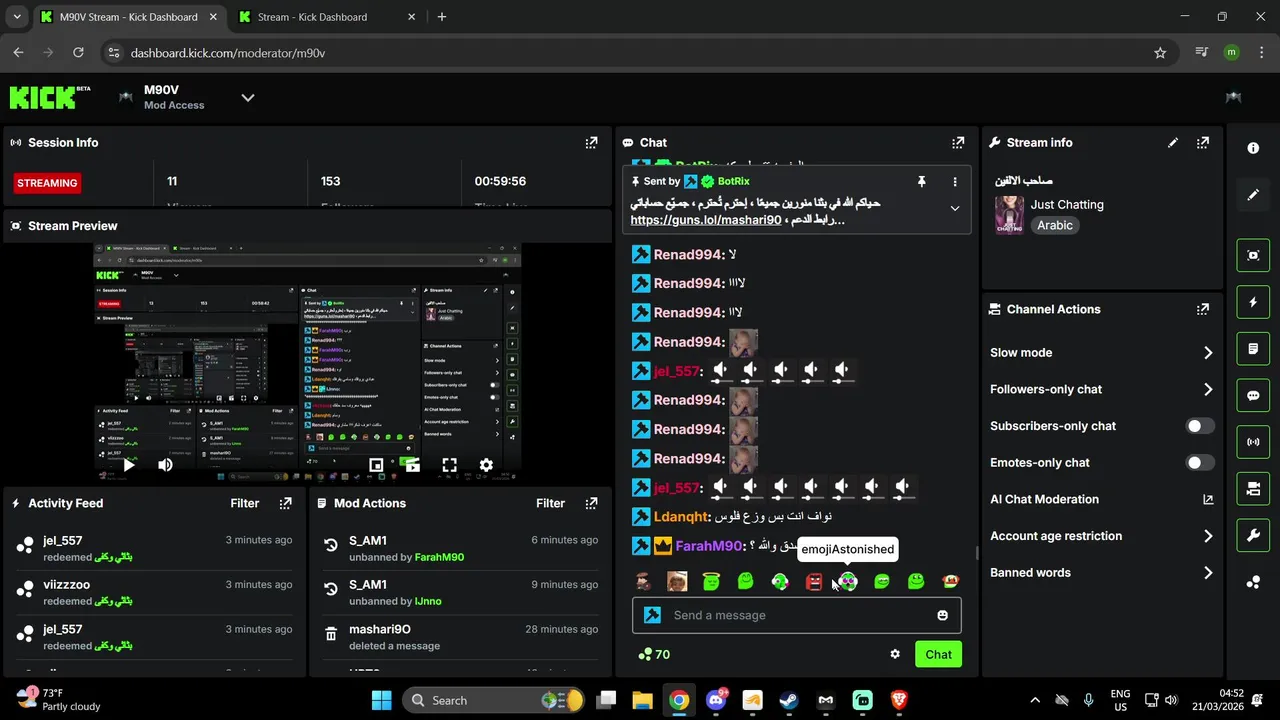This screenshot has height=720, width=1280.
Task: Pop out the Activity Feed panel
Action: (285, 504)
